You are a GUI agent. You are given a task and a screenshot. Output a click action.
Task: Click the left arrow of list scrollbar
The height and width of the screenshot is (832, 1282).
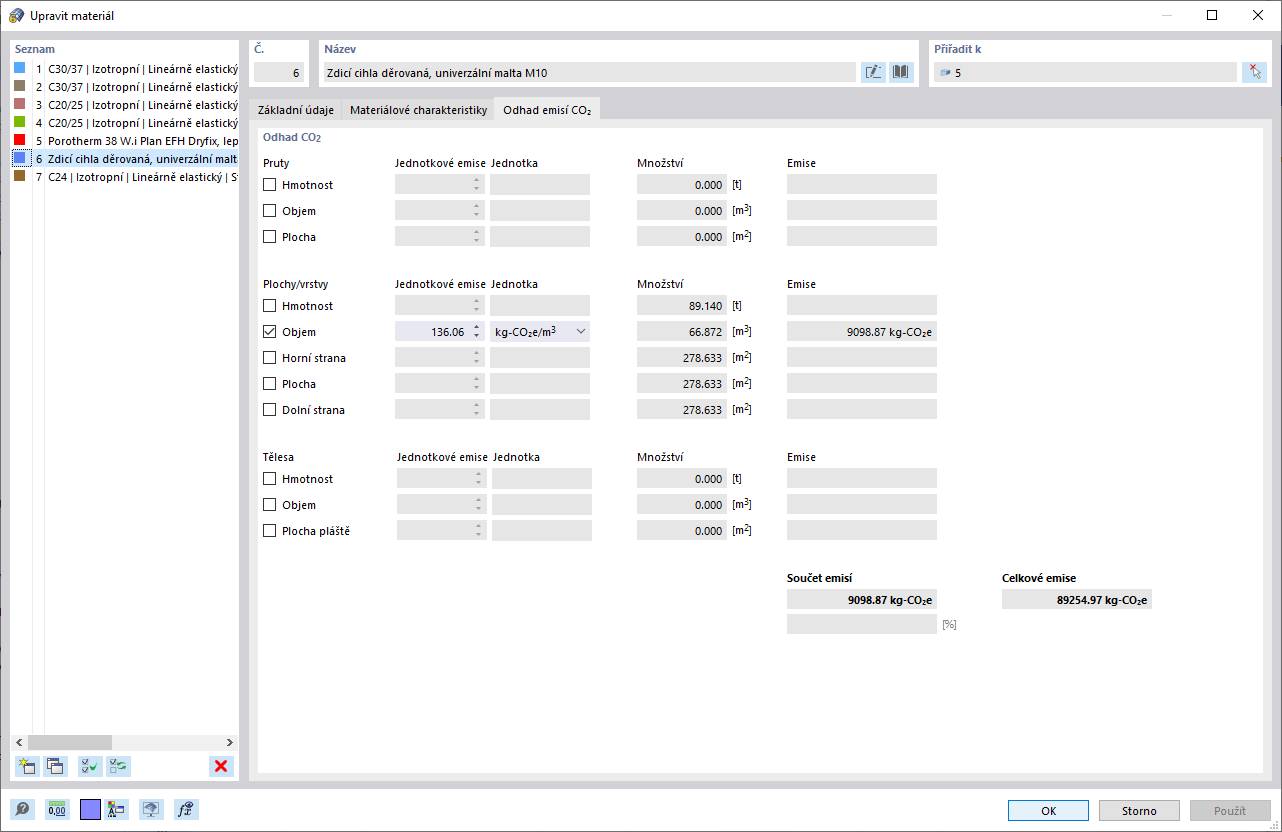click(x=20, y=742)
